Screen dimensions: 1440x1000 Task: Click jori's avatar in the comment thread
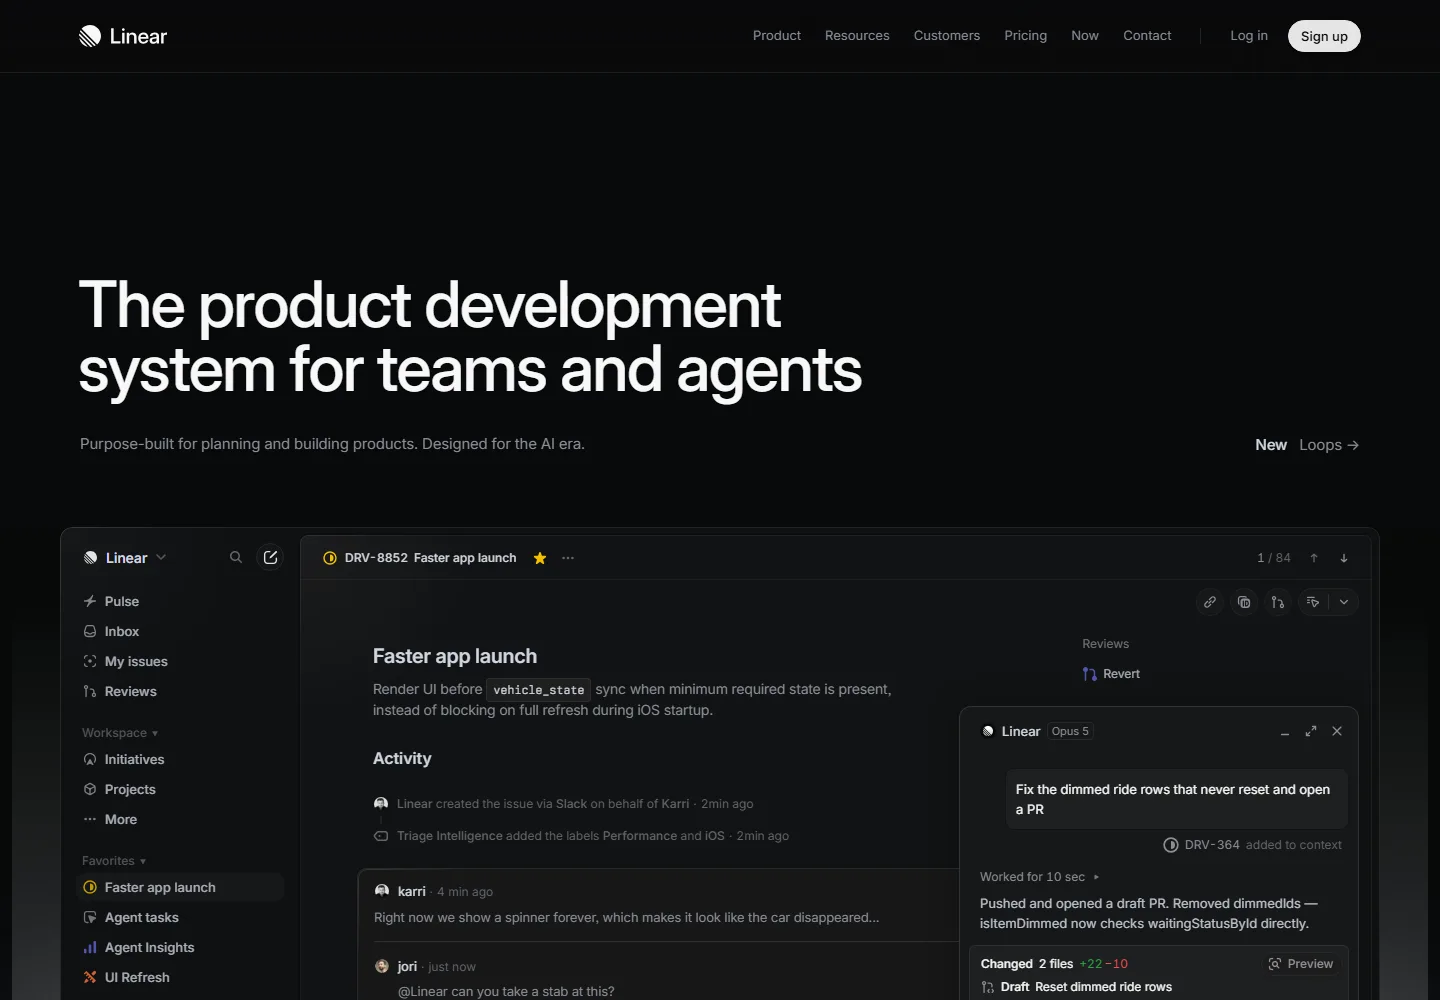point(382,966)
